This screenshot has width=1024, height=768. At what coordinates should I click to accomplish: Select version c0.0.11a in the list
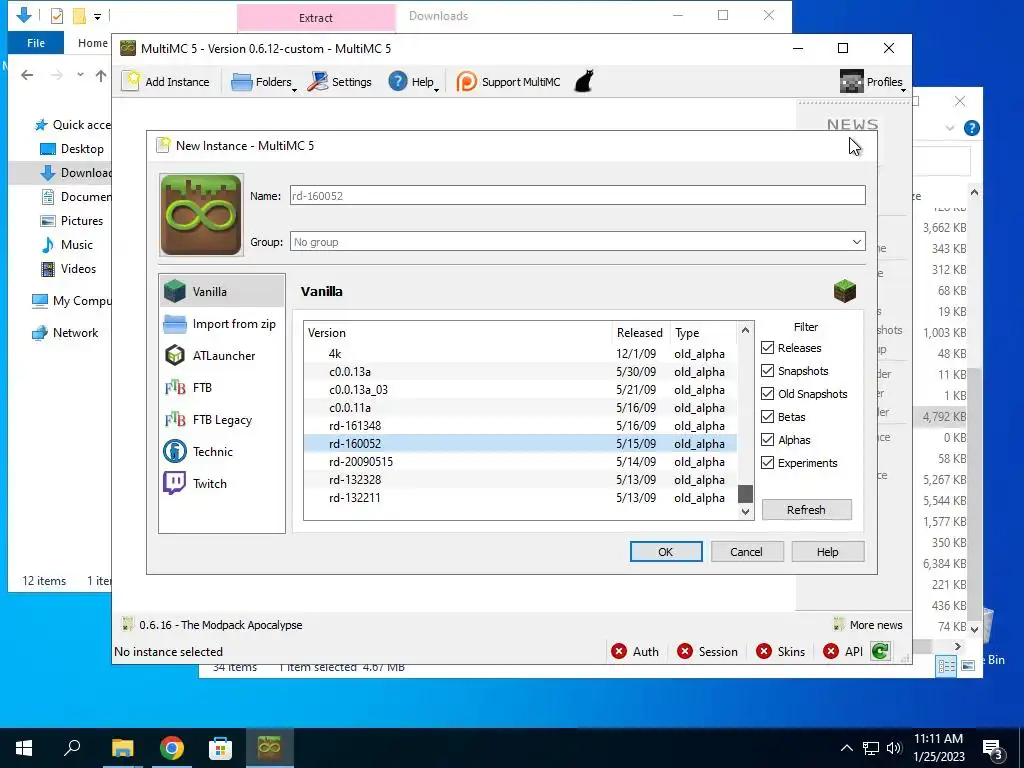(x=520, y=408)
